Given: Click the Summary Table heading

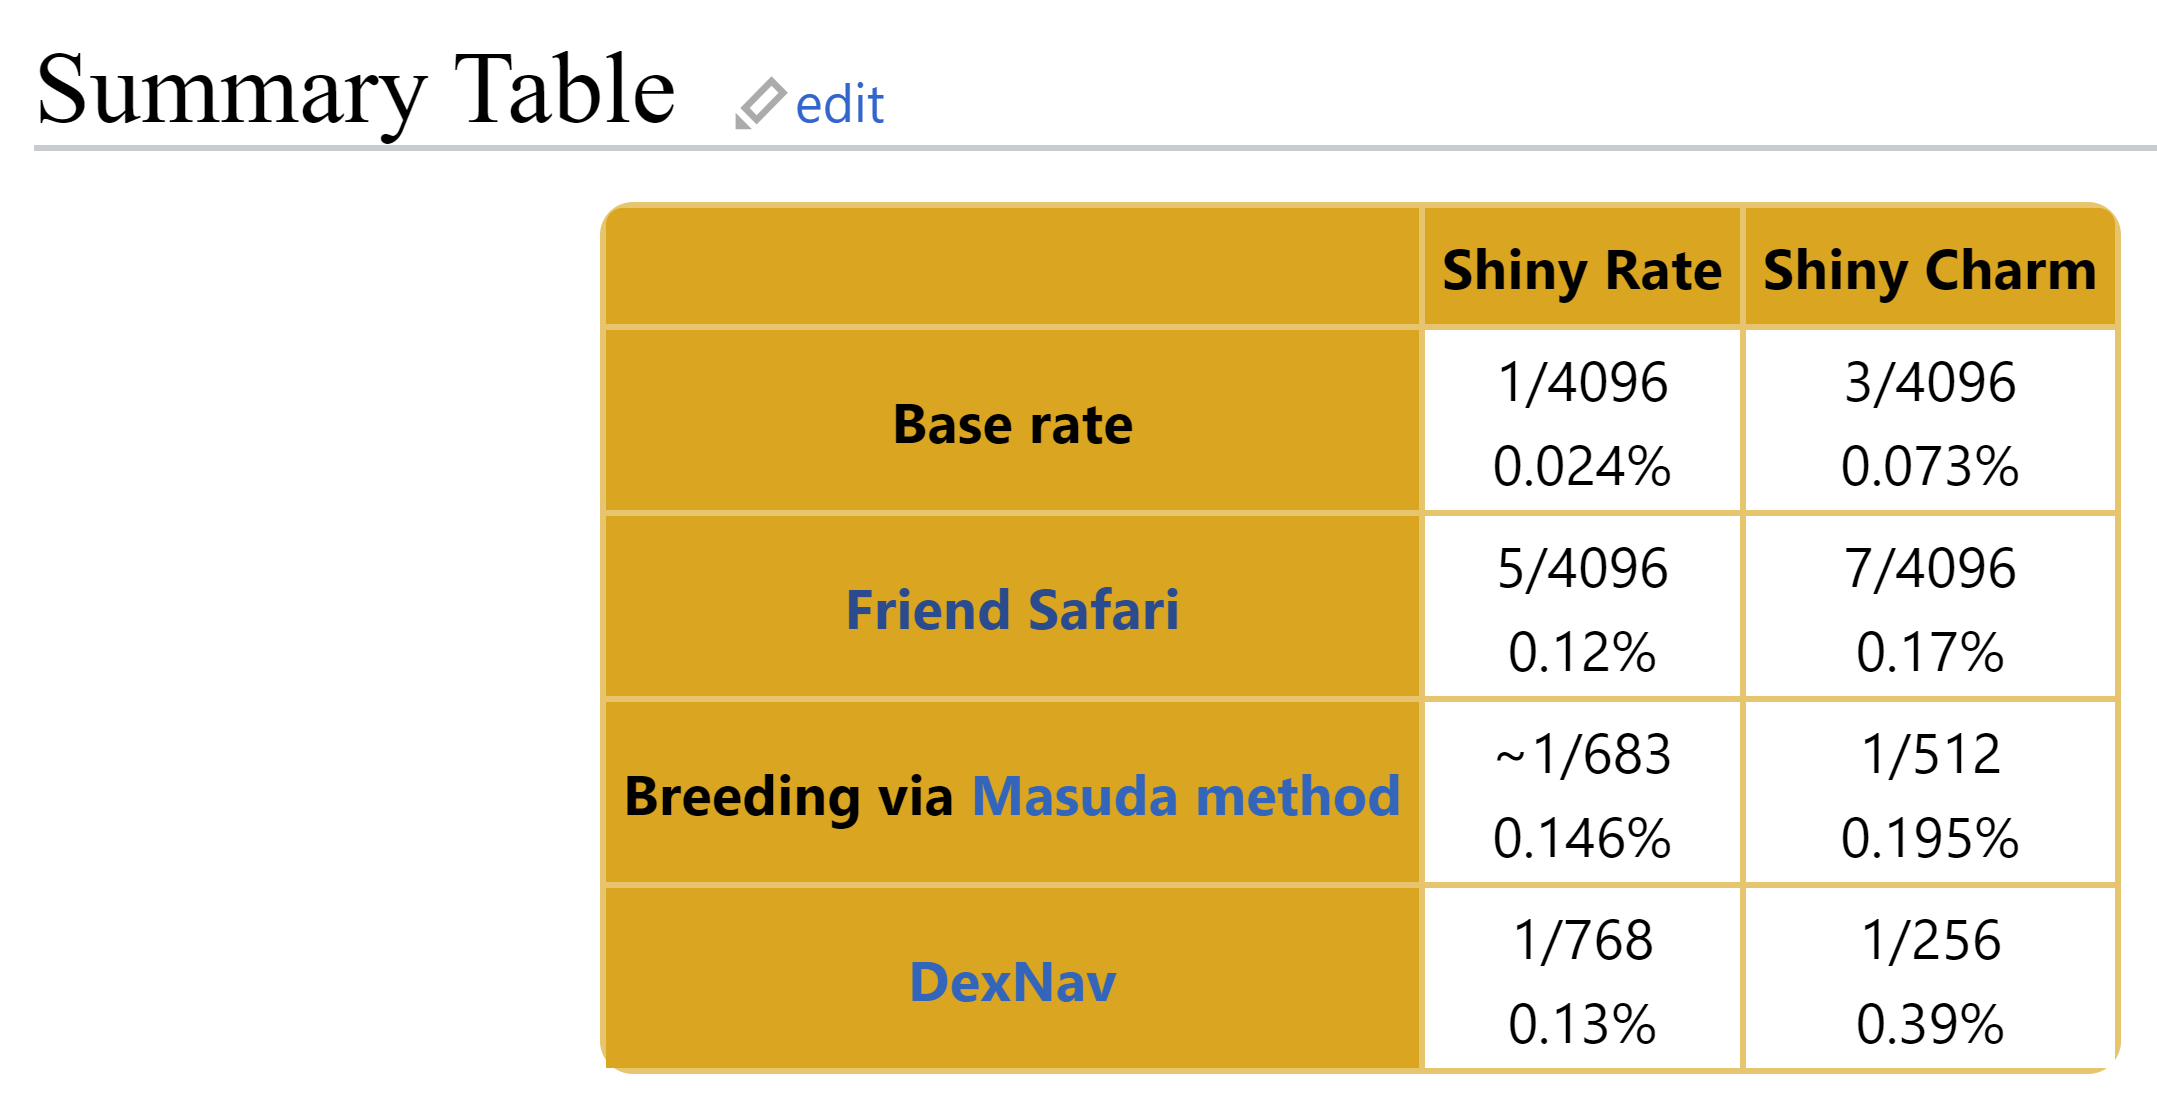Looking at the screenshot, I should coord(356,90).
